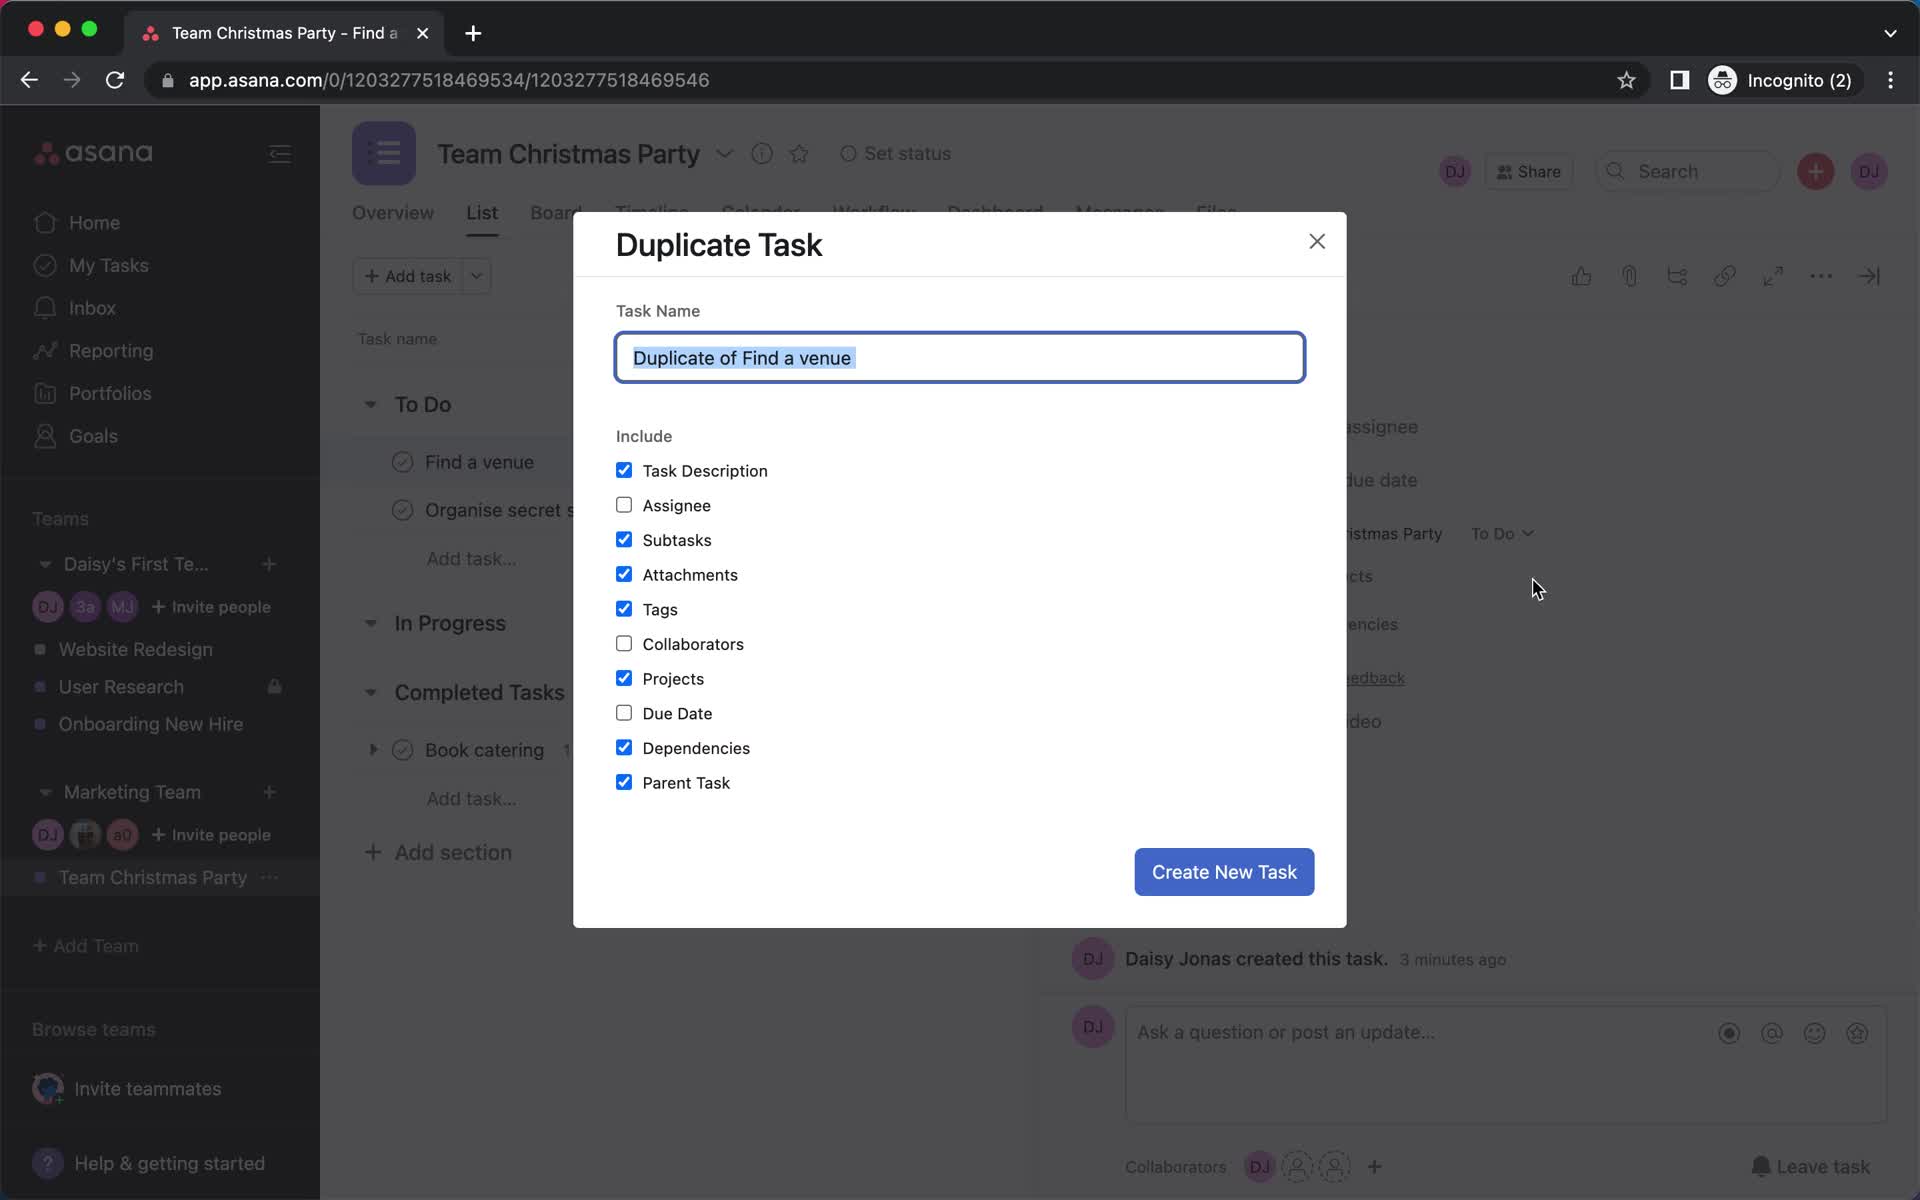Uncheck the Task Description checkbox
This screenshot has width=1920, height=1200.
tap(624, 470)
